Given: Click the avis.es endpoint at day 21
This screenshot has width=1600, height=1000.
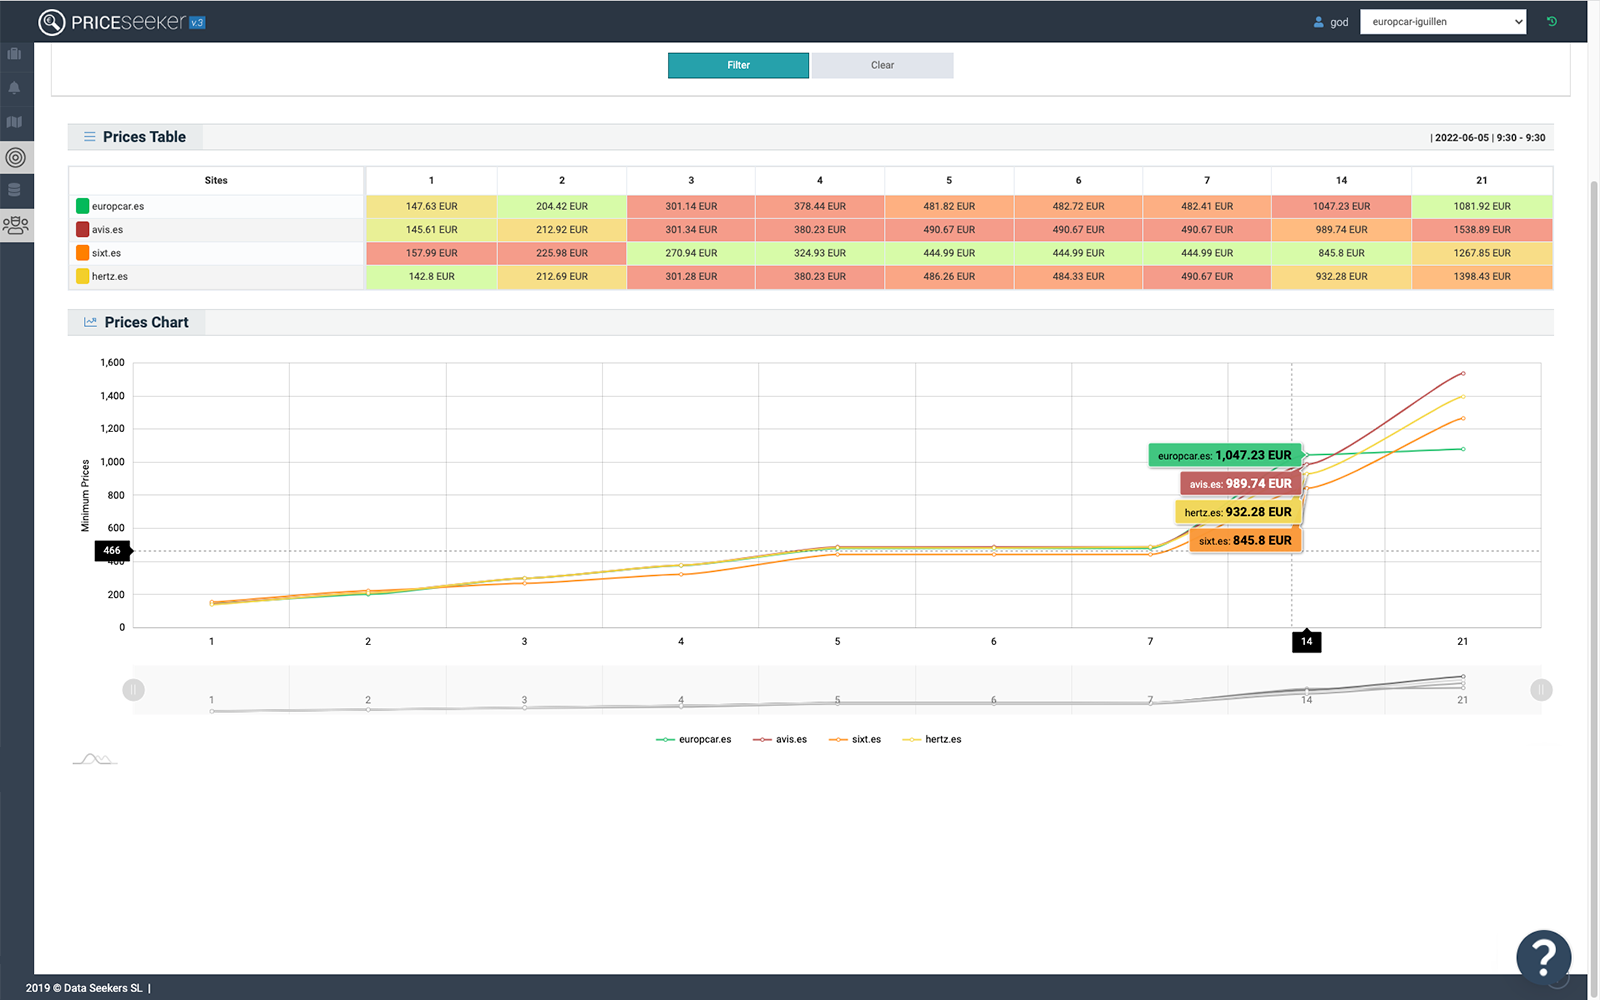Looking at the screenshot, I should pos(1463,373).
